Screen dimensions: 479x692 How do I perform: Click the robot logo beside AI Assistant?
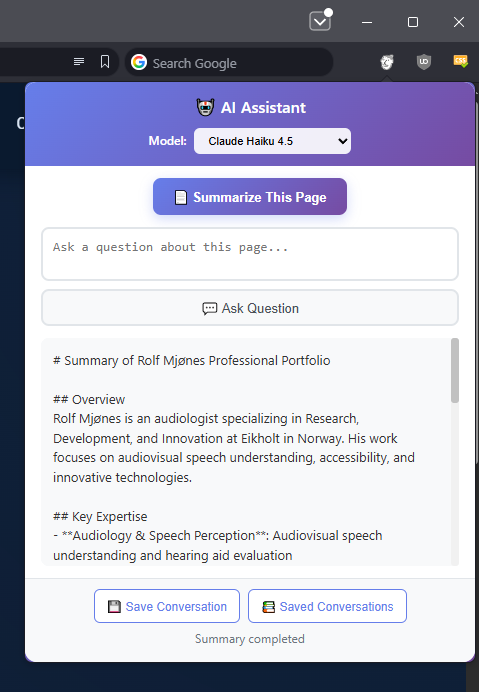coord(205,107)
